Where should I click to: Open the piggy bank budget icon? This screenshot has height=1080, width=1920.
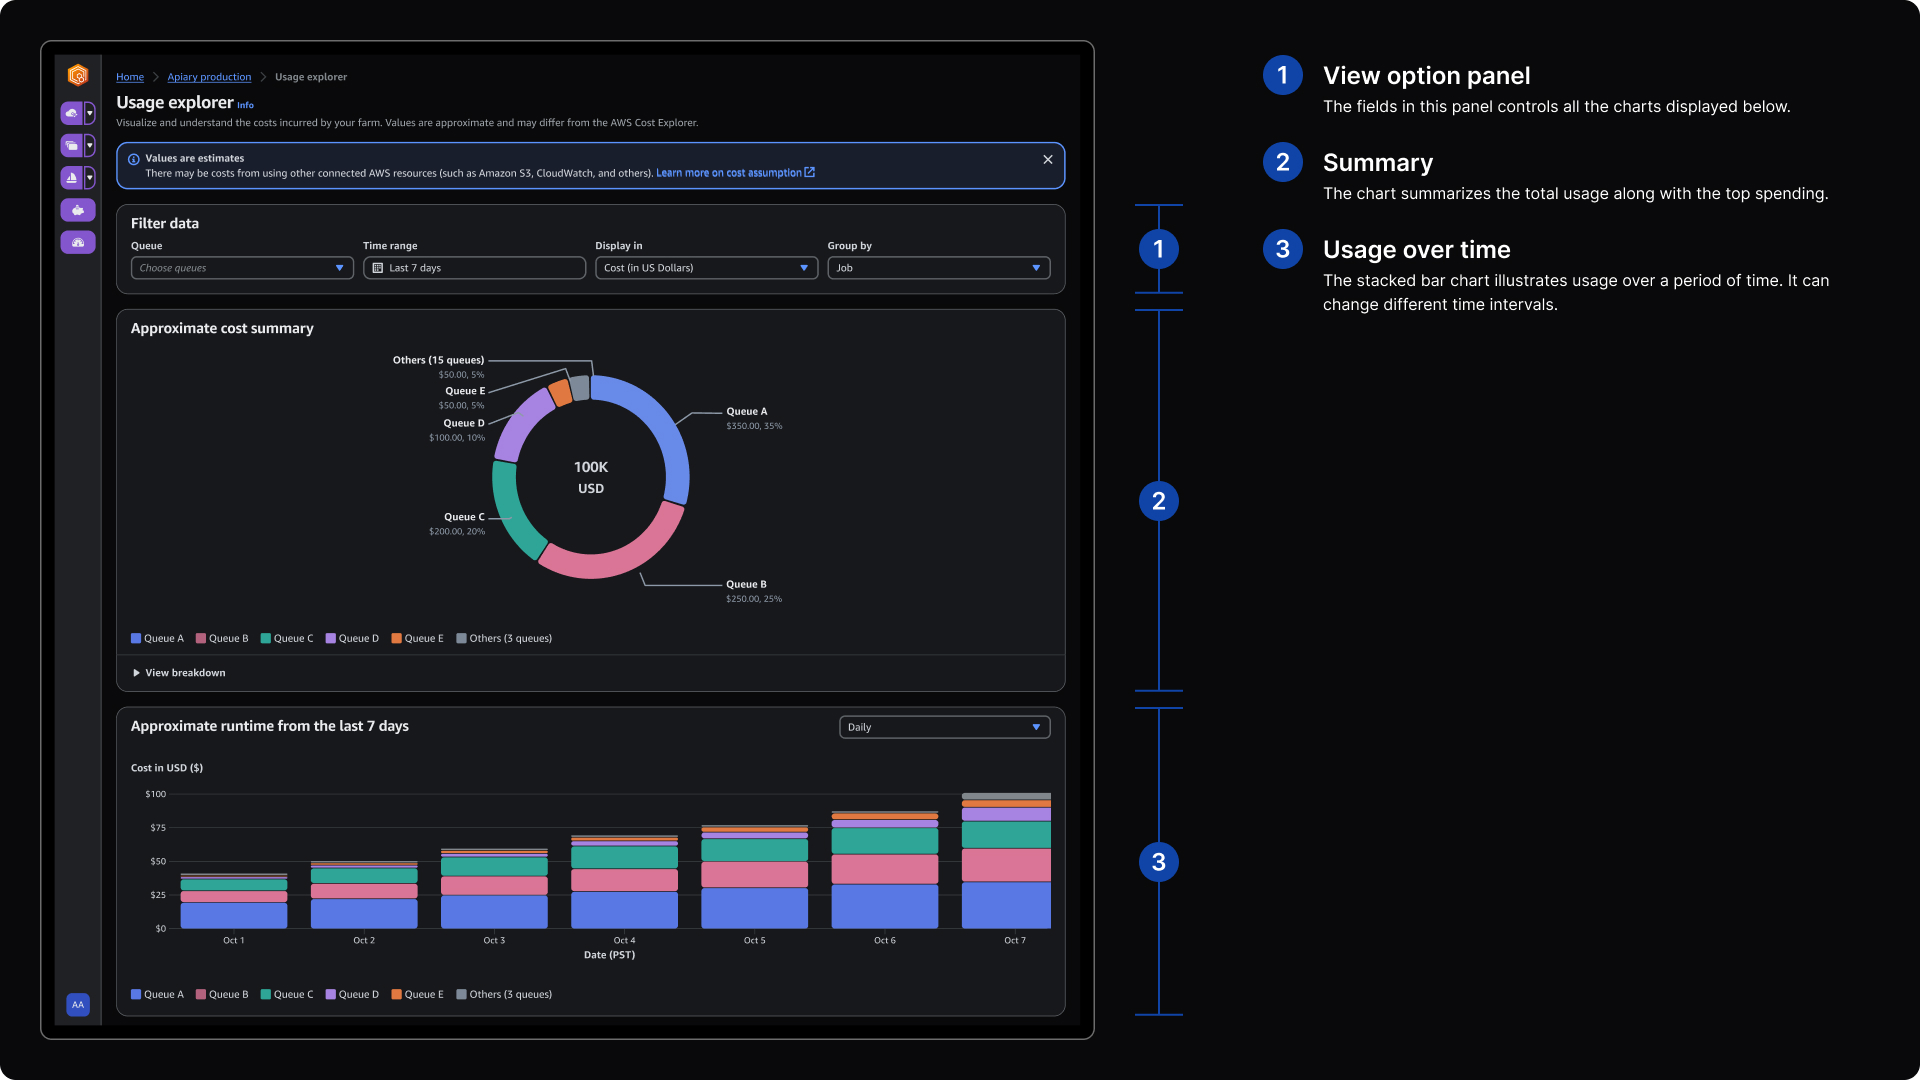(x=77, y=210)
